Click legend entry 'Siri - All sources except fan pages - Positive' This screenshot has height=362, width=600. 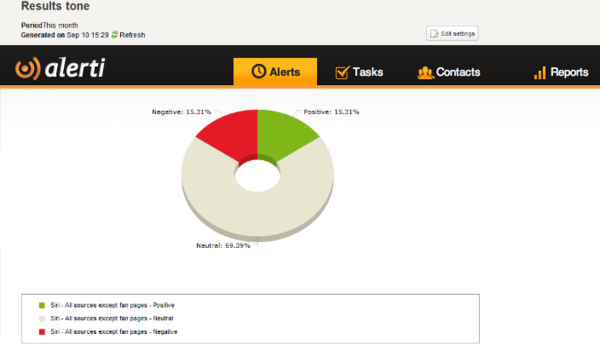(x=112, y=305)
